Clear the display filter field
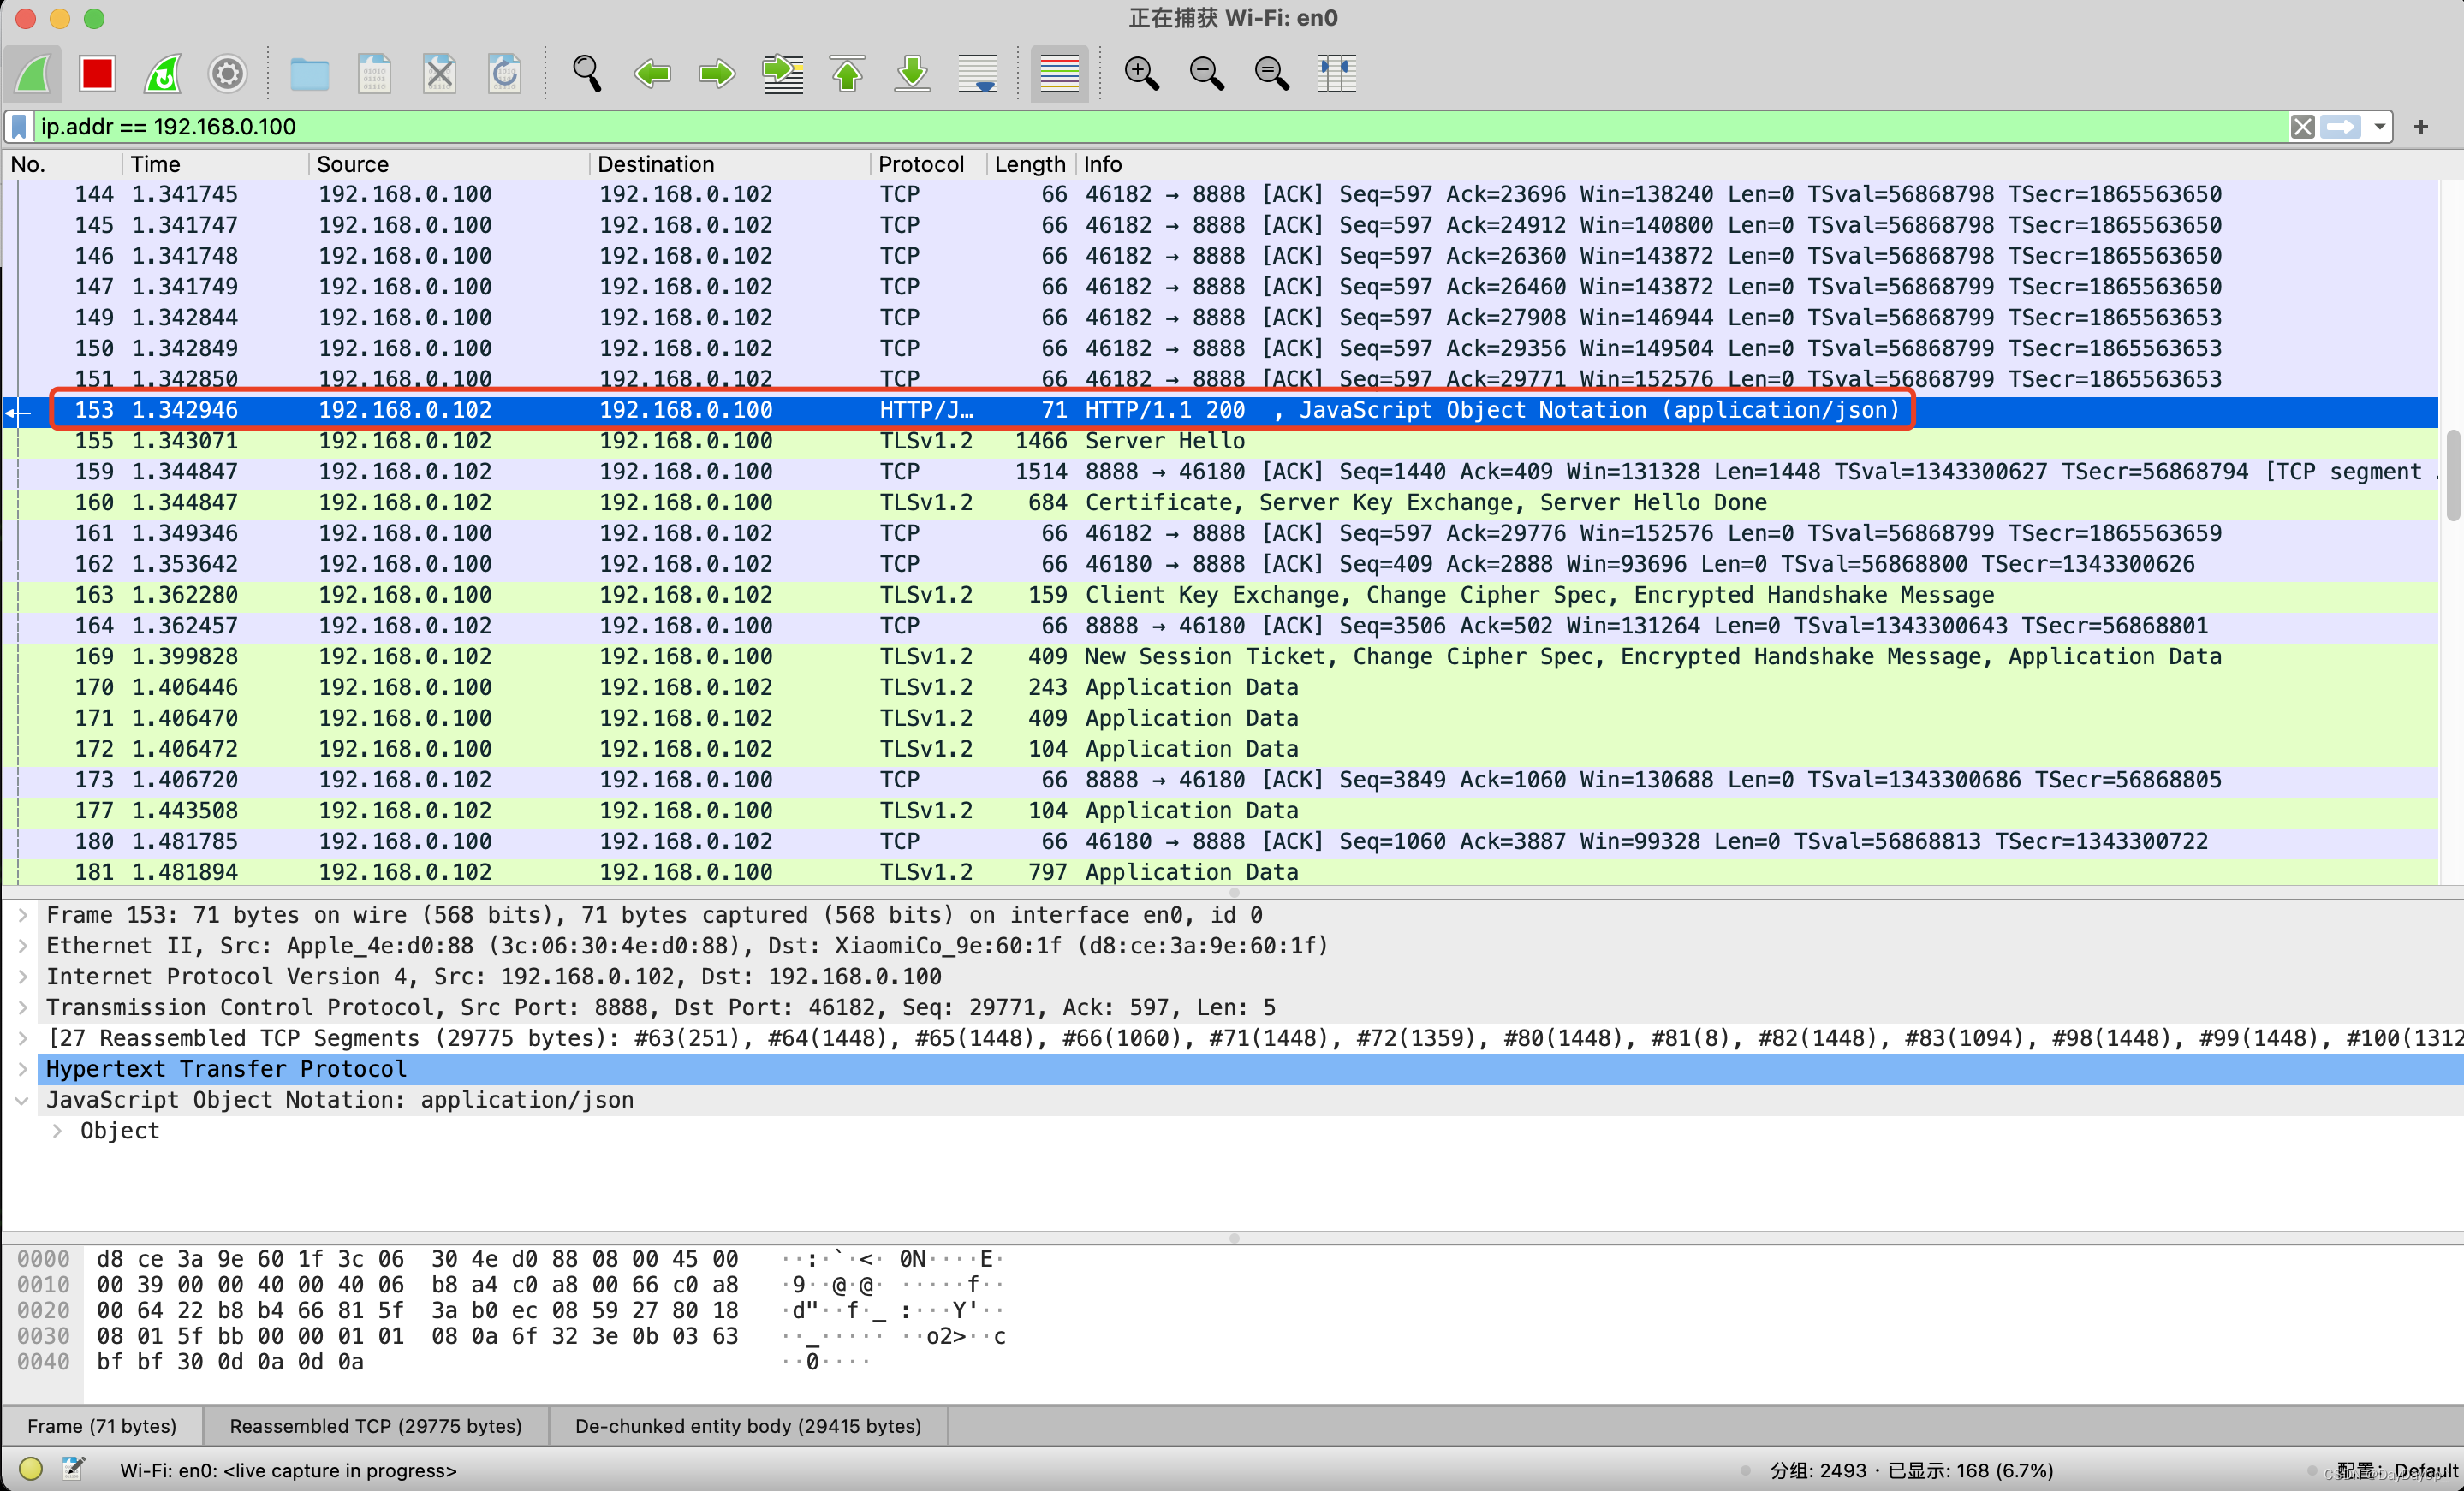This screenshot has width=2464, height=1491. pos(2302,127)
